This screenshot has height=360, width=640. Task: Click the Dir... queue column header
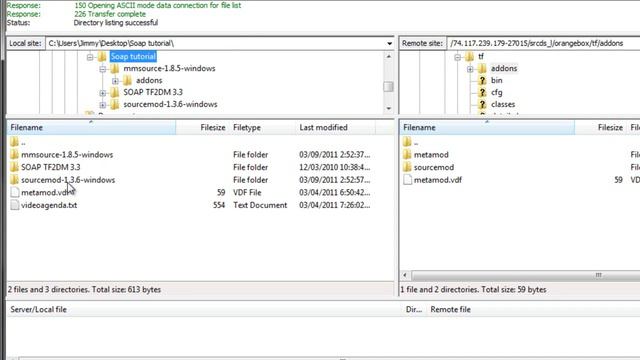pos(413,309)
